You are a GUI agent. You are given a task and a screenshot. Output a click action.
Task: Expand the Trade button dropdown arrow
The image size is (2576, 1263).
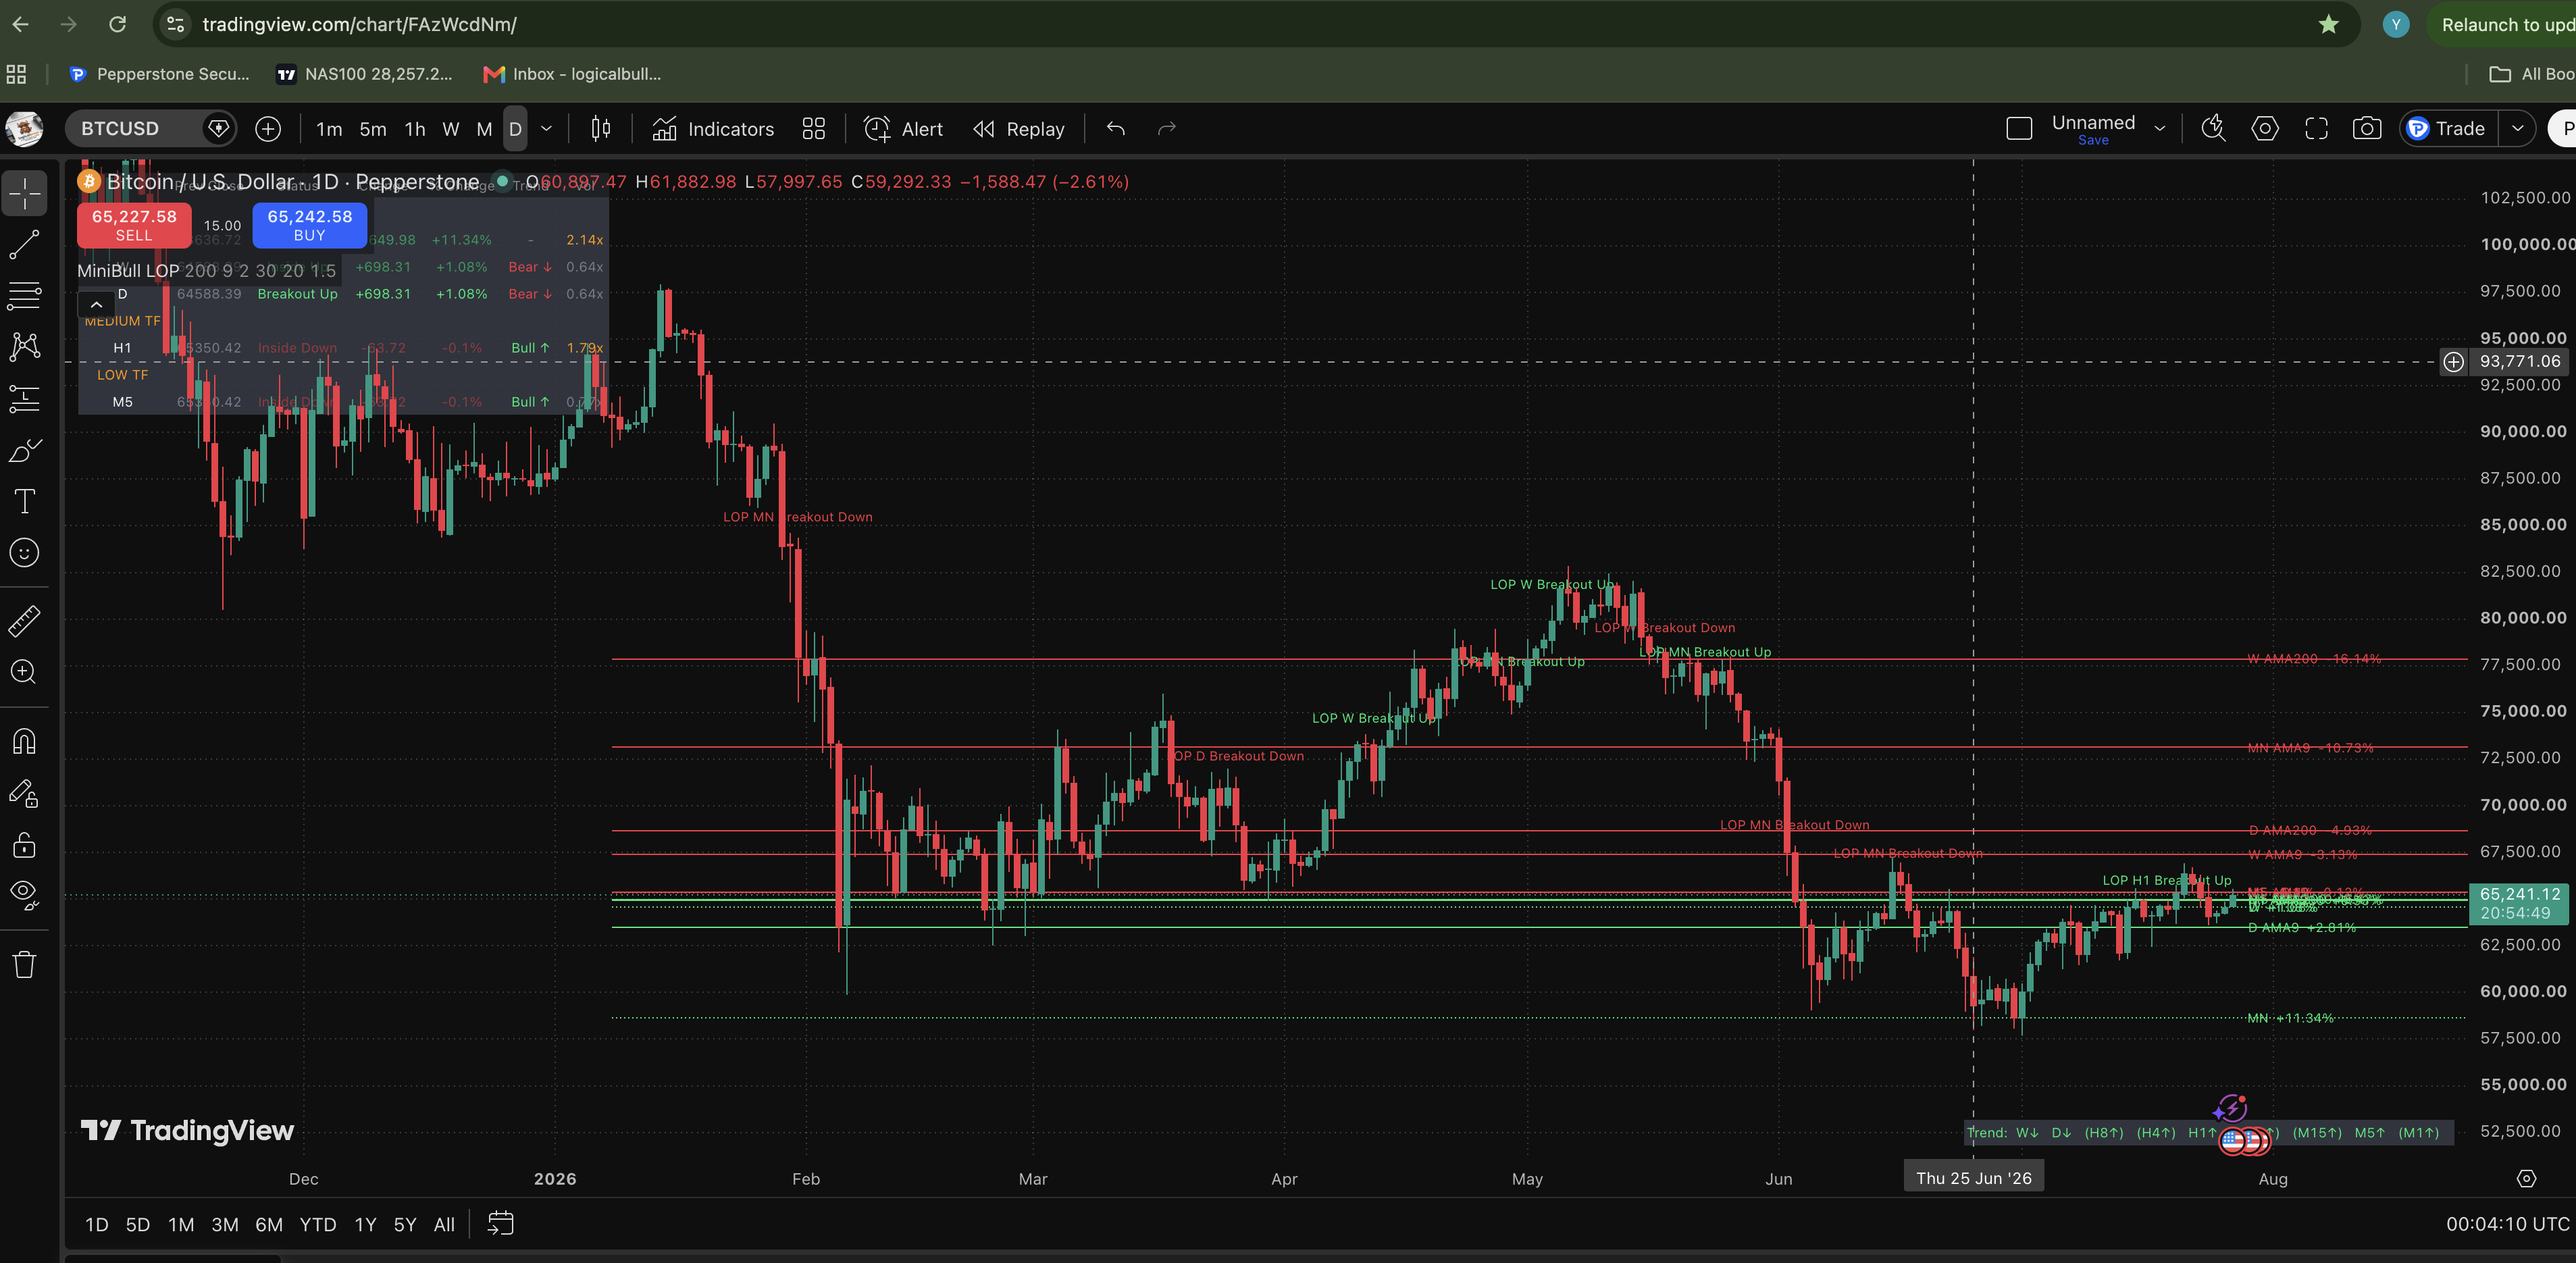(2518, 129)
